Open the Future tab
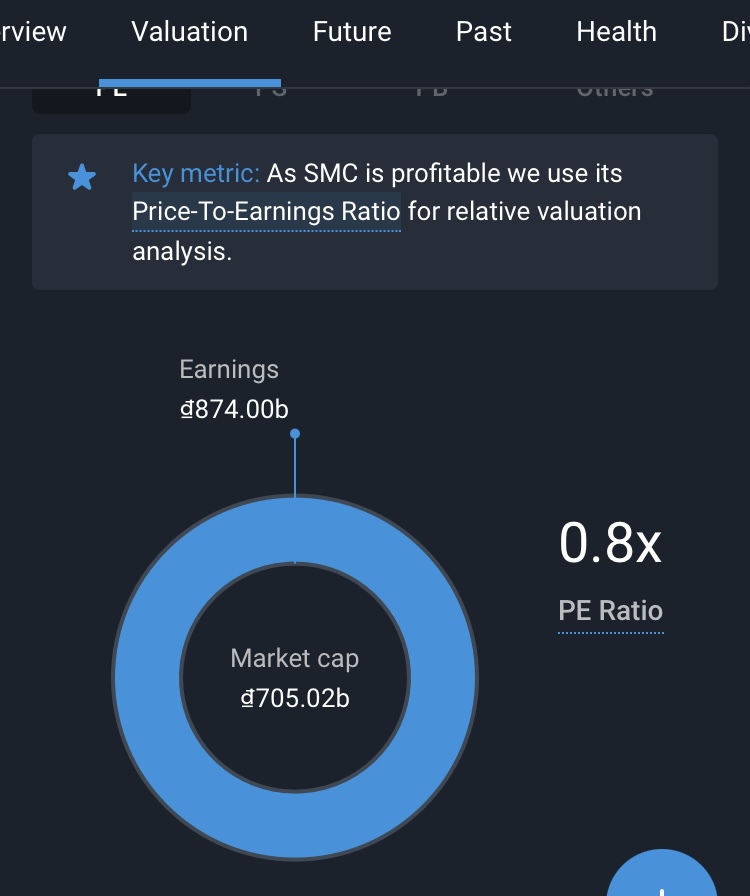Image resolution: width=750 pixels, height=896 pixels. pyautogui.click(x=352, y=32)
